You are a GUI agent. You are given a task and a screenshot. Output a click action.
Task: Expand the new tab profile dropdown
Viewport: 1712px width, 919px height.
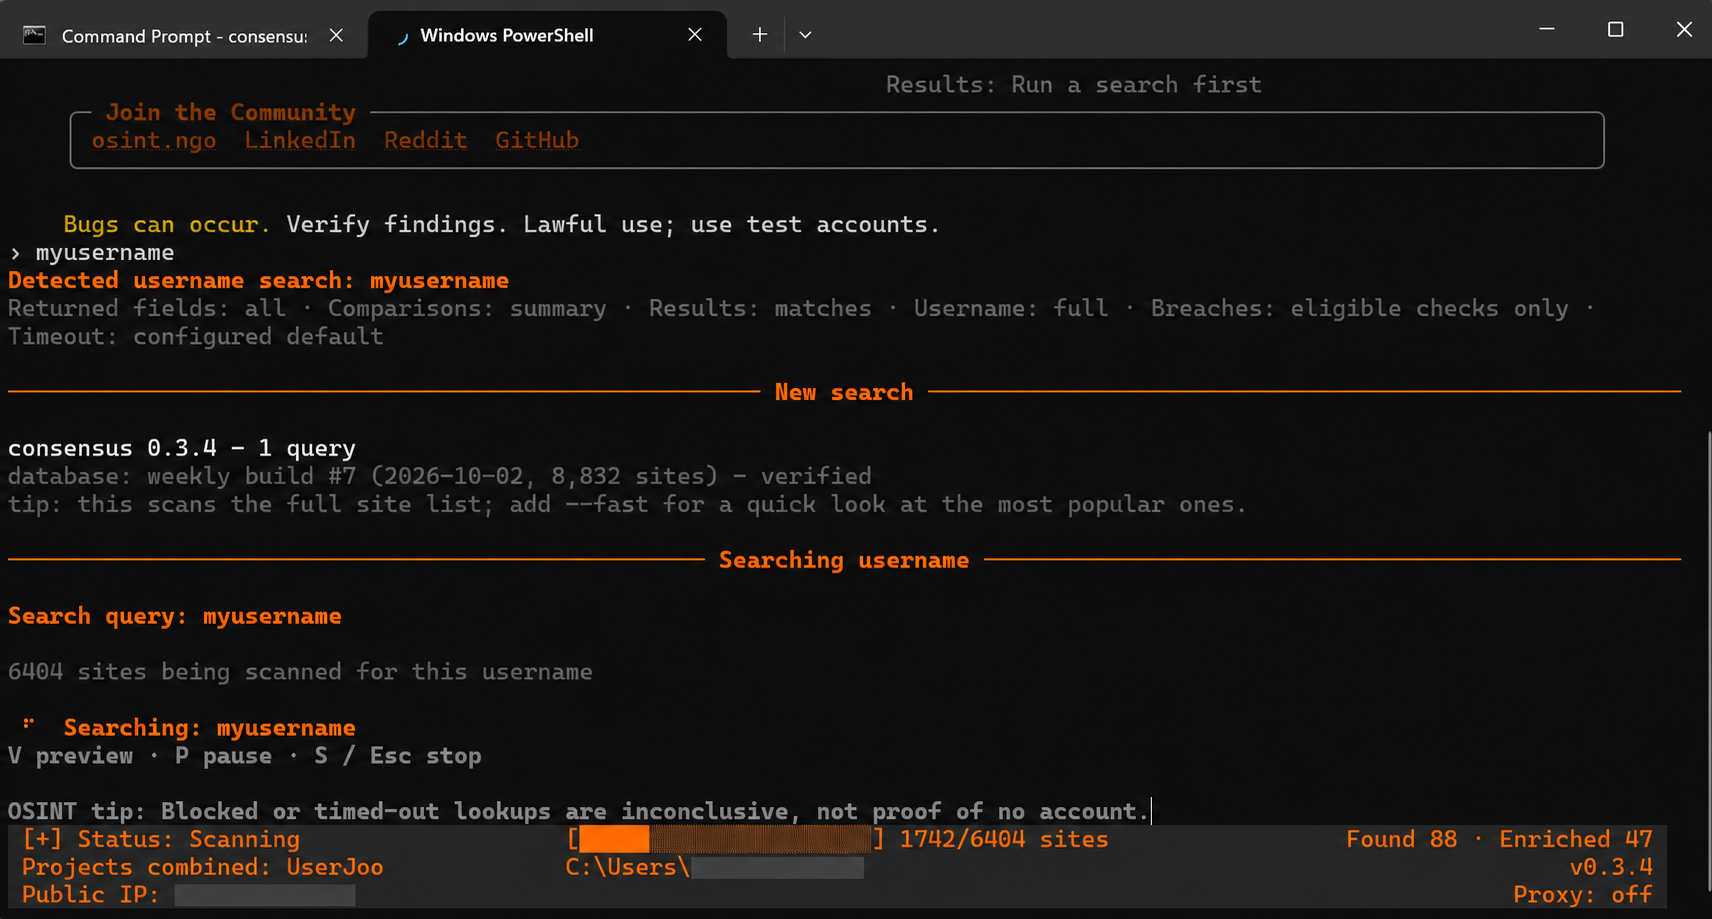click(805, 35)
